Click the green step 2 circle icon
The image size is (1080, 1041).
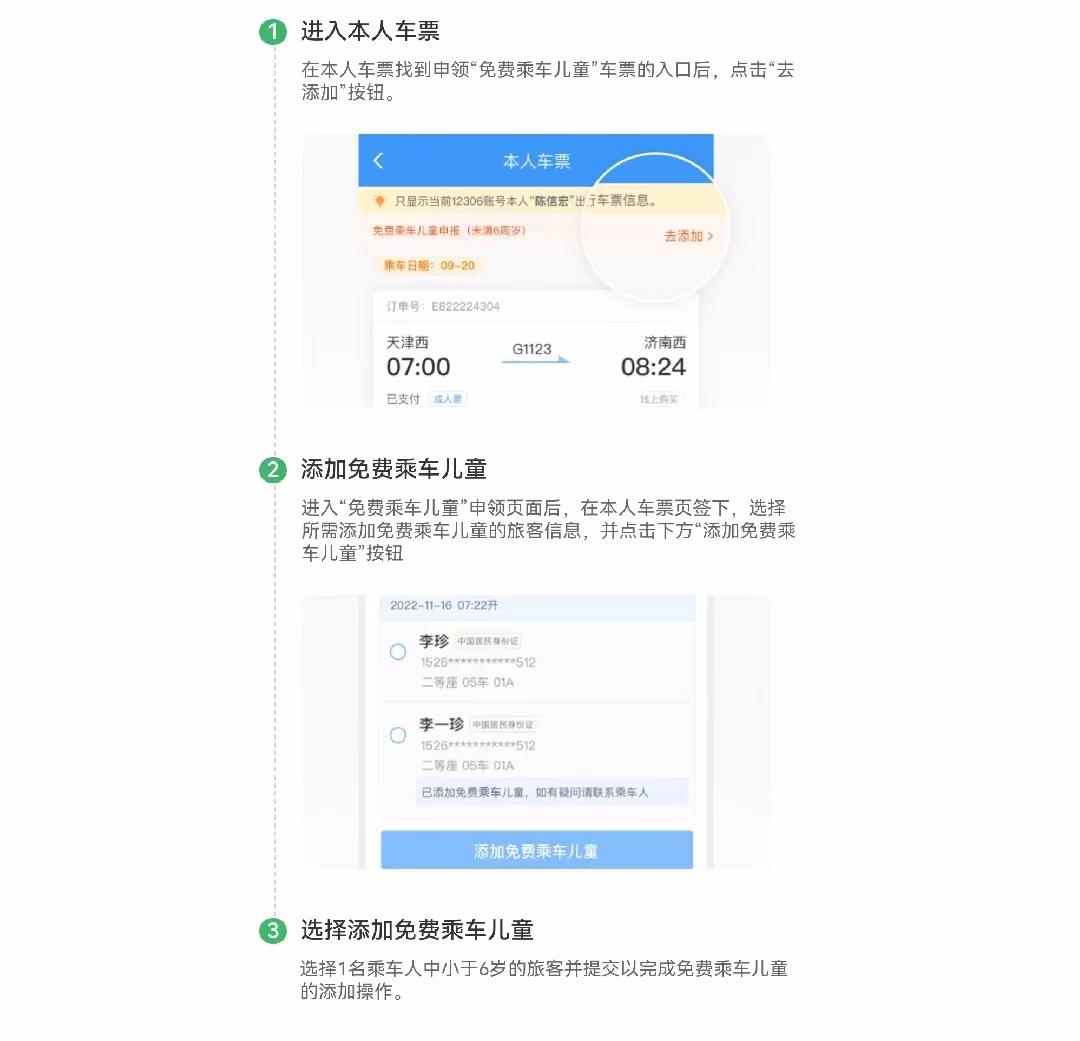tap(273, 470)
